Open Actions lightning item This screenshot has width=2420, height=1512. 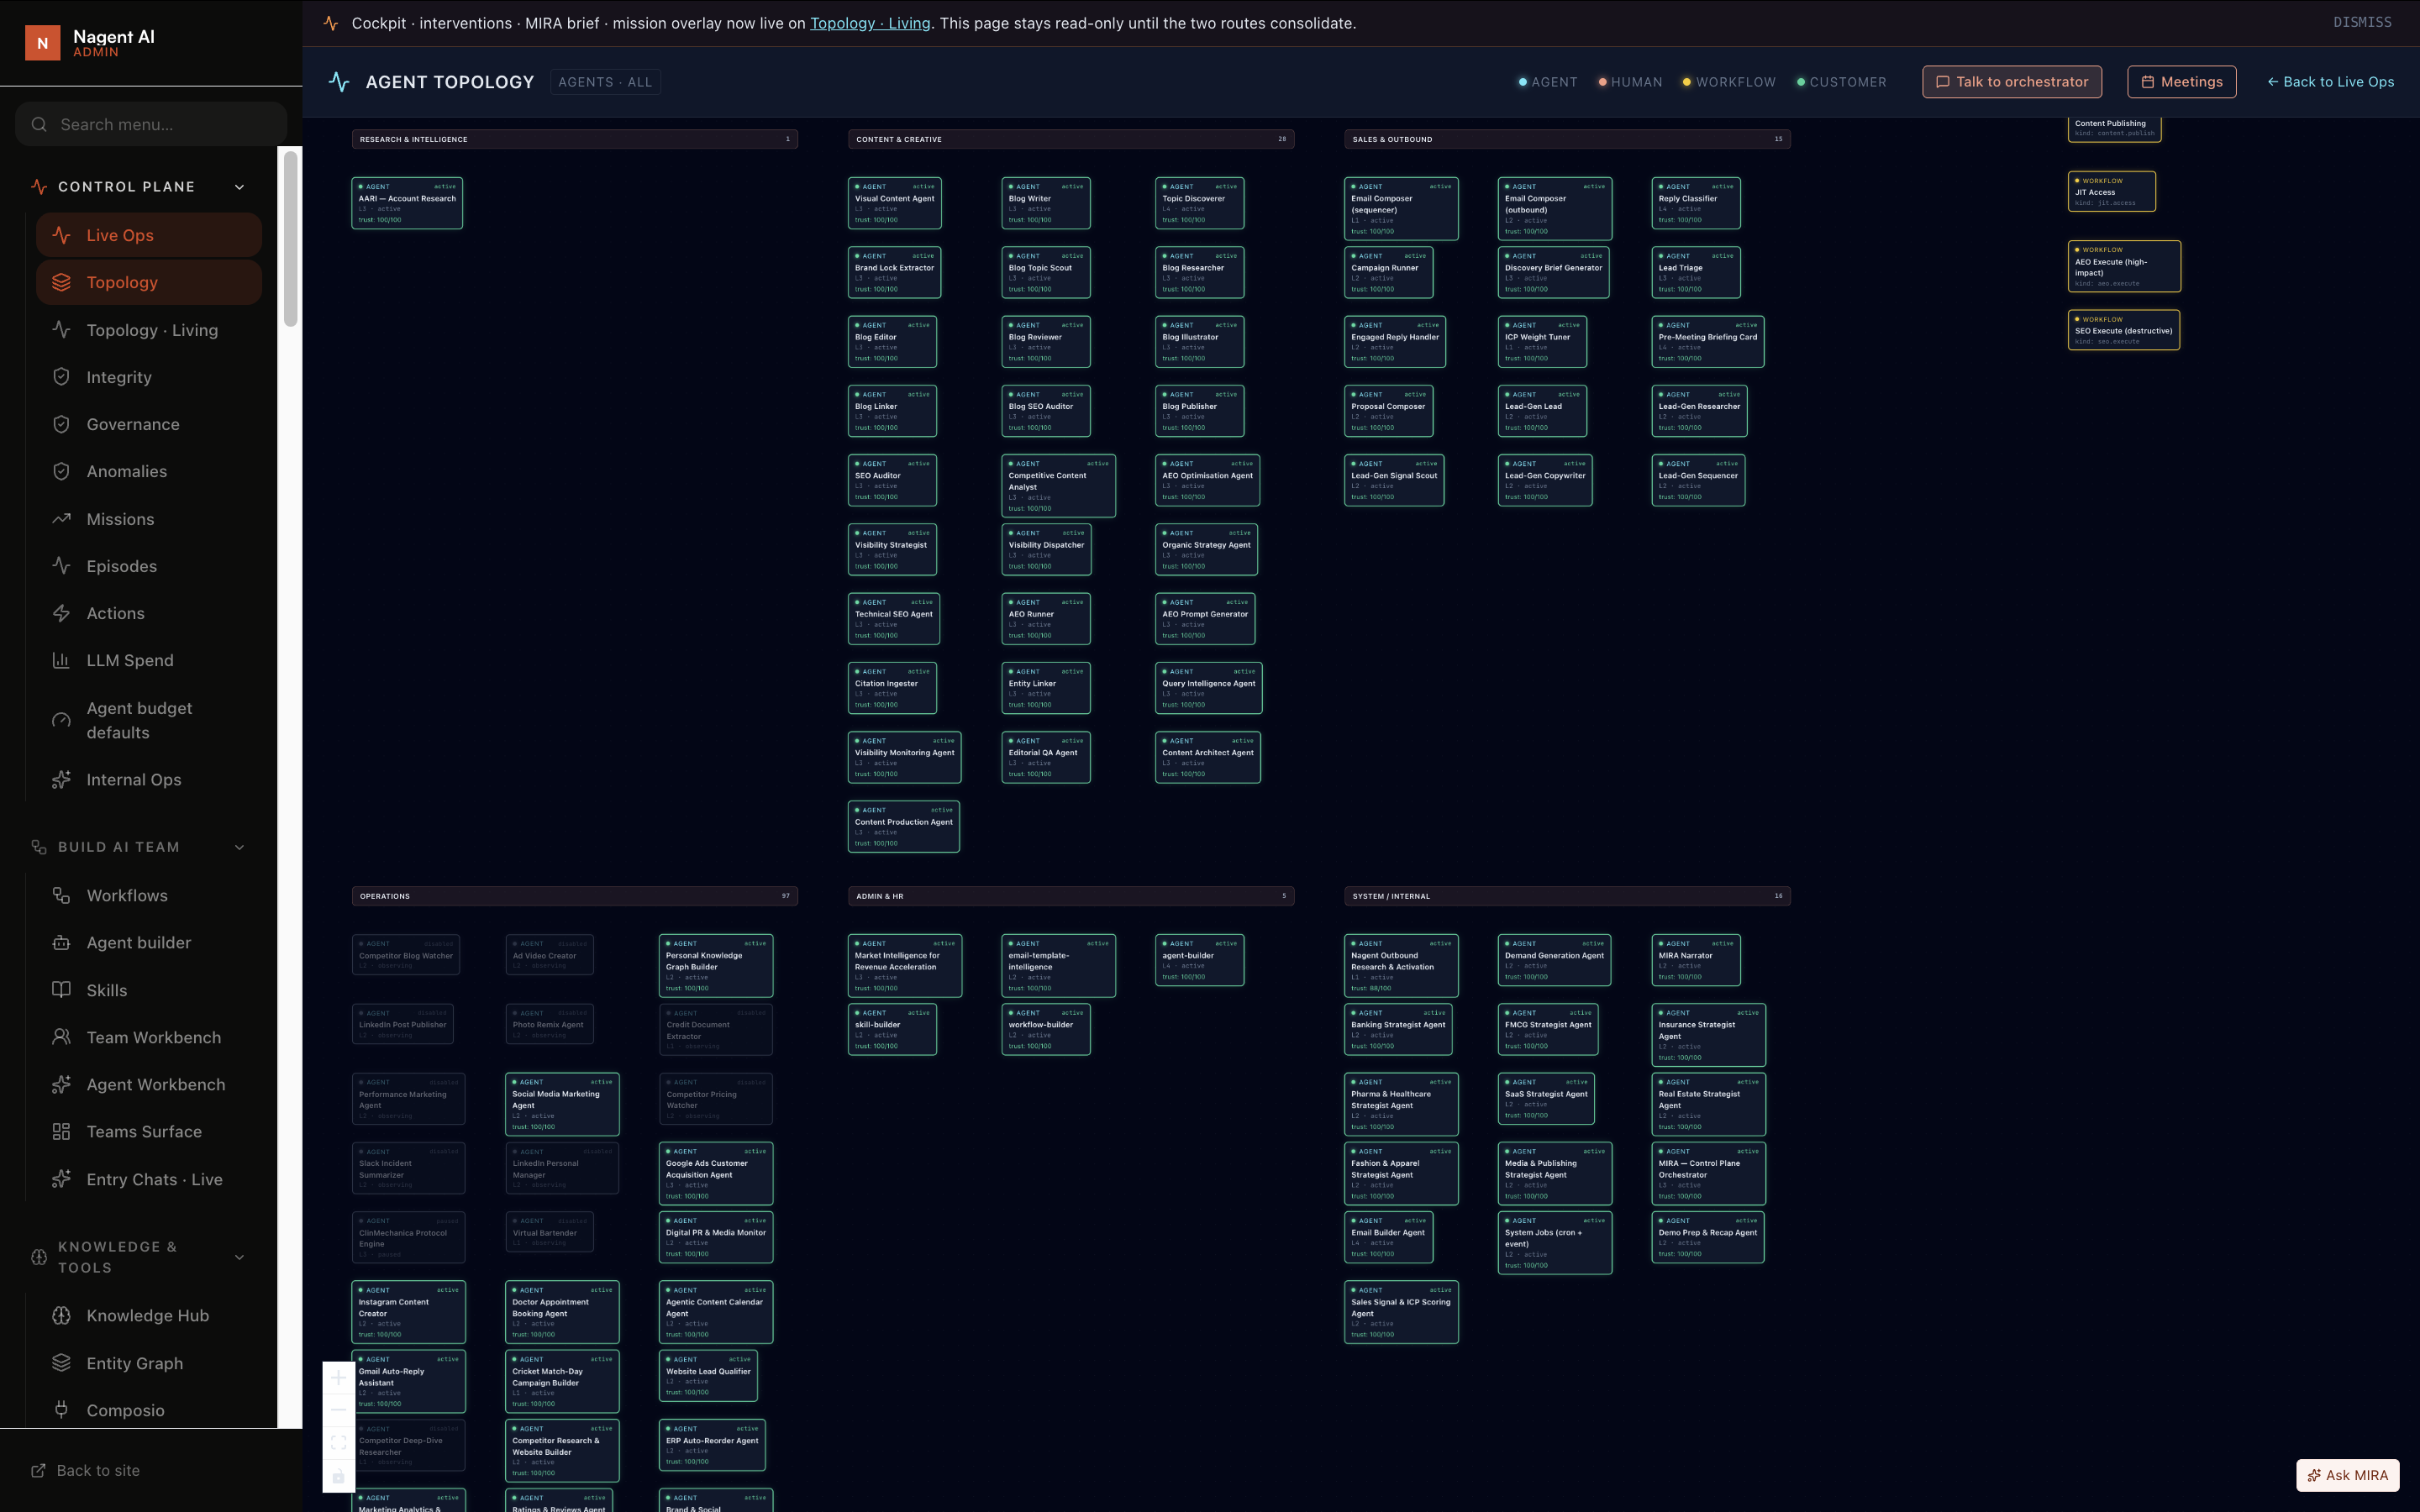(x=149, y=613)
